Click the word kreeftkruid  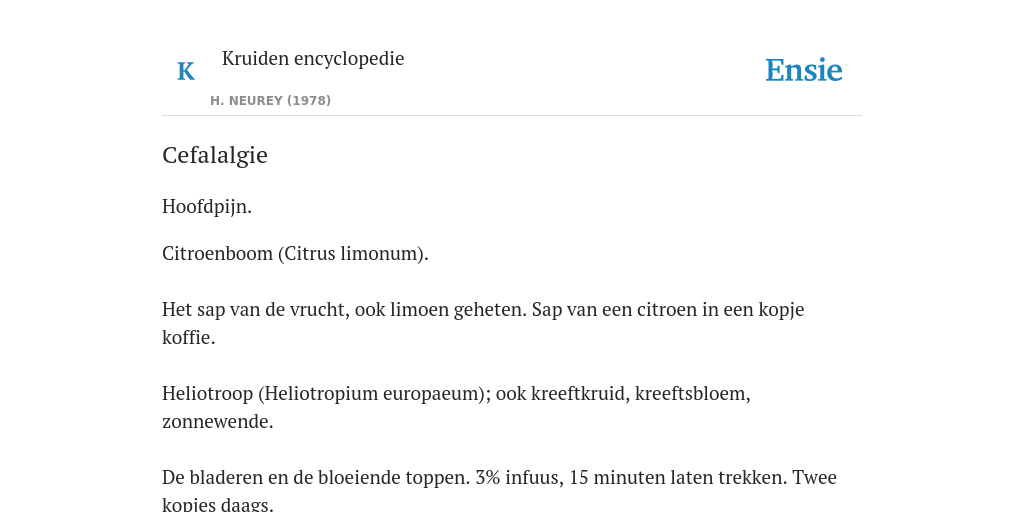(578, 394)
